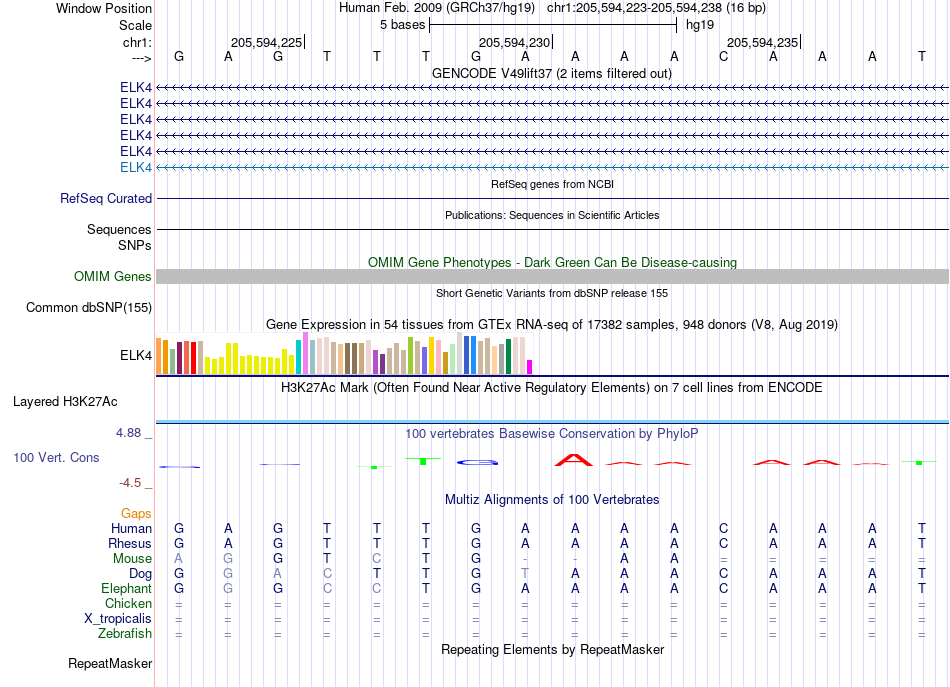Viewport: 950px width, 687px height.
Task: Open the OMIM Genes track label
Action: 112,276
